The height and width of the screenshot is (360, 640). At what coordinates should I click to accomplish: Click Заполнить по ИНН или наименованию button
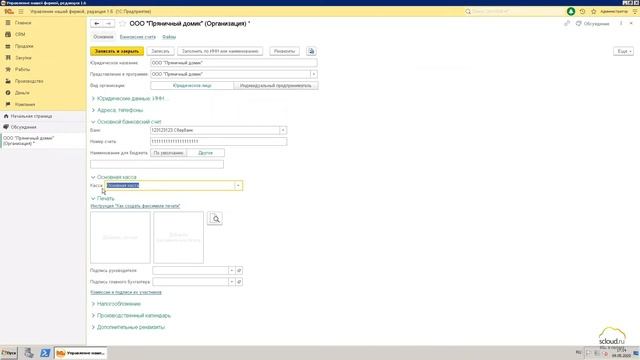point(220,51)
